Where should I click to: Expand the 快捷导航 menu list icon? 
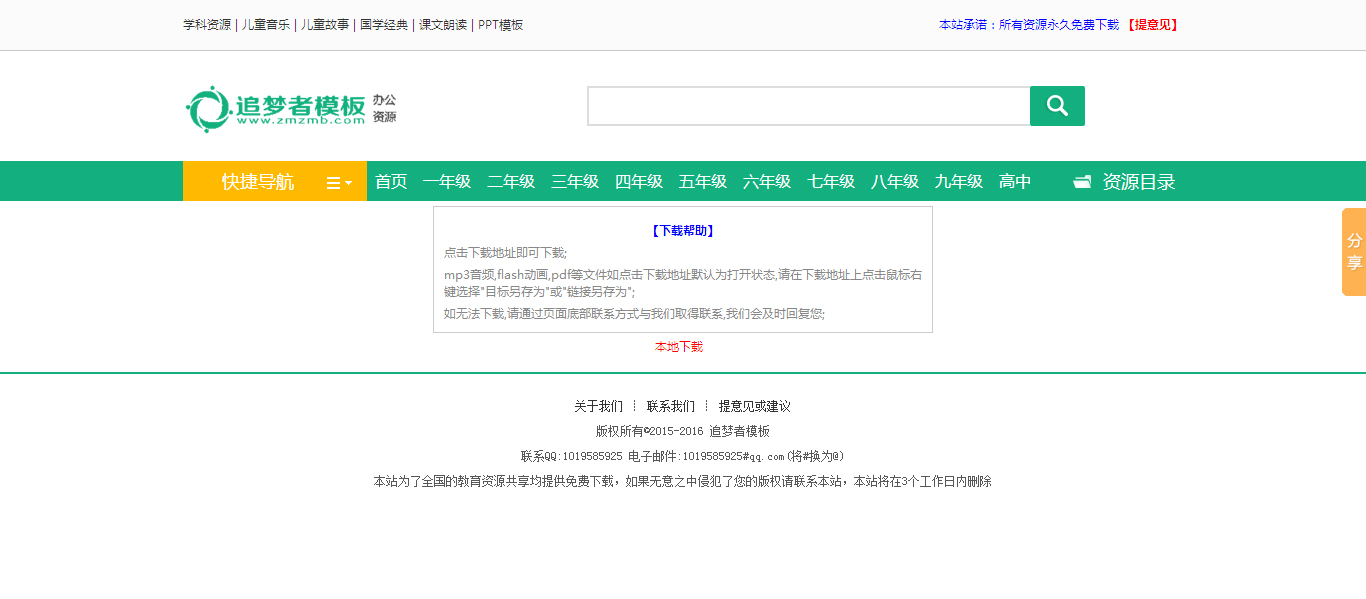point(339,183)
